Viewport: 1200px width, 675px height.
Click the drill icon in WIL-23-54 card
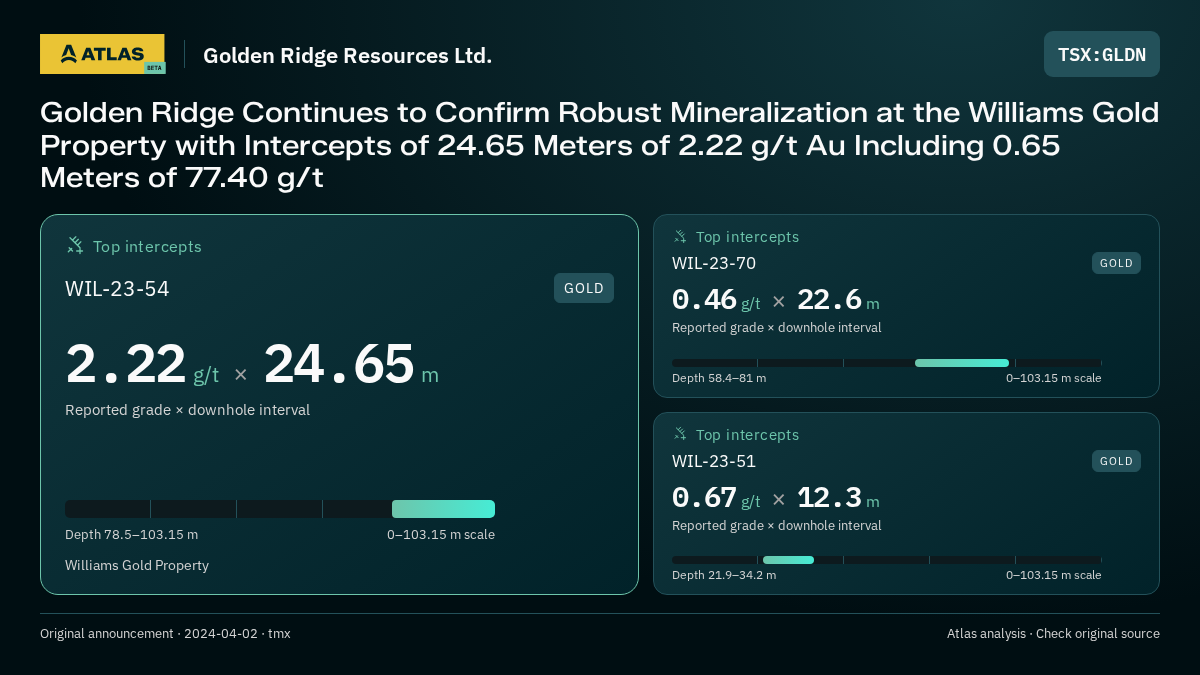[75, 245]
